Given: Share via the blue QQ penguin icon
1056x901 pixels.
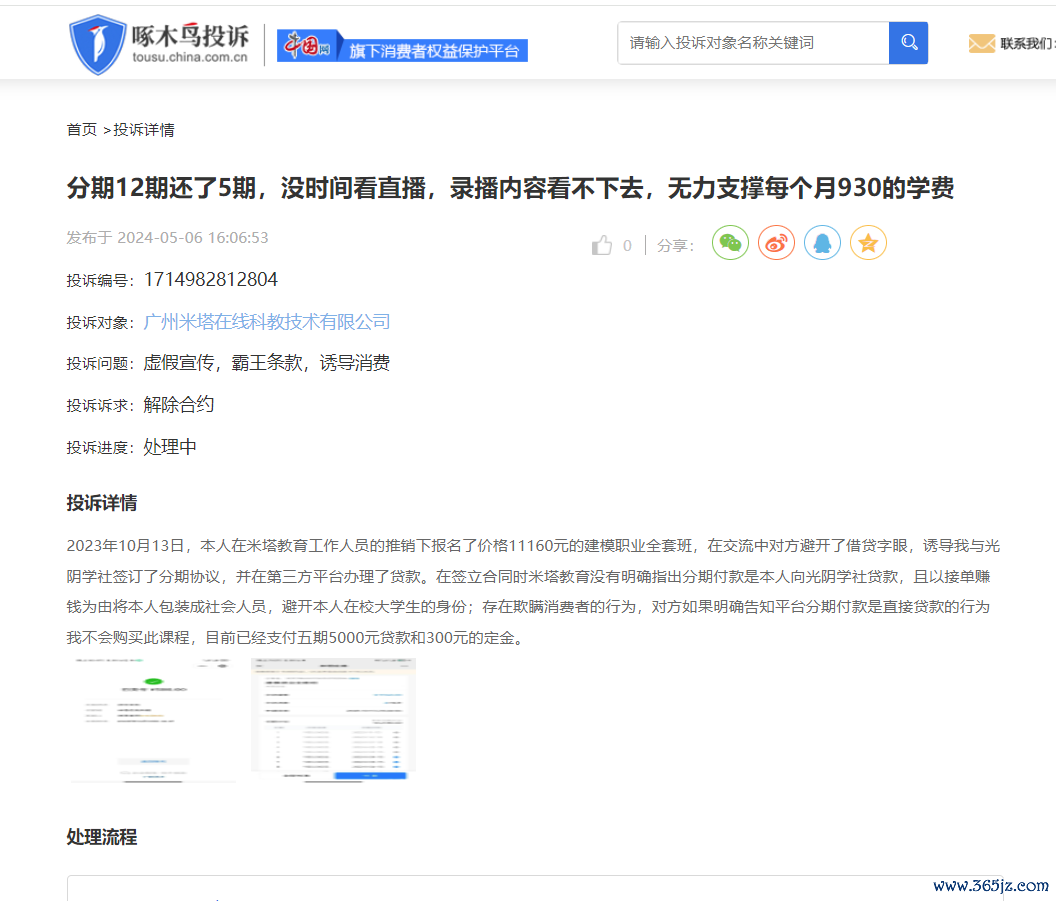Looking at the screenshot, I should (x=822, y=243).
